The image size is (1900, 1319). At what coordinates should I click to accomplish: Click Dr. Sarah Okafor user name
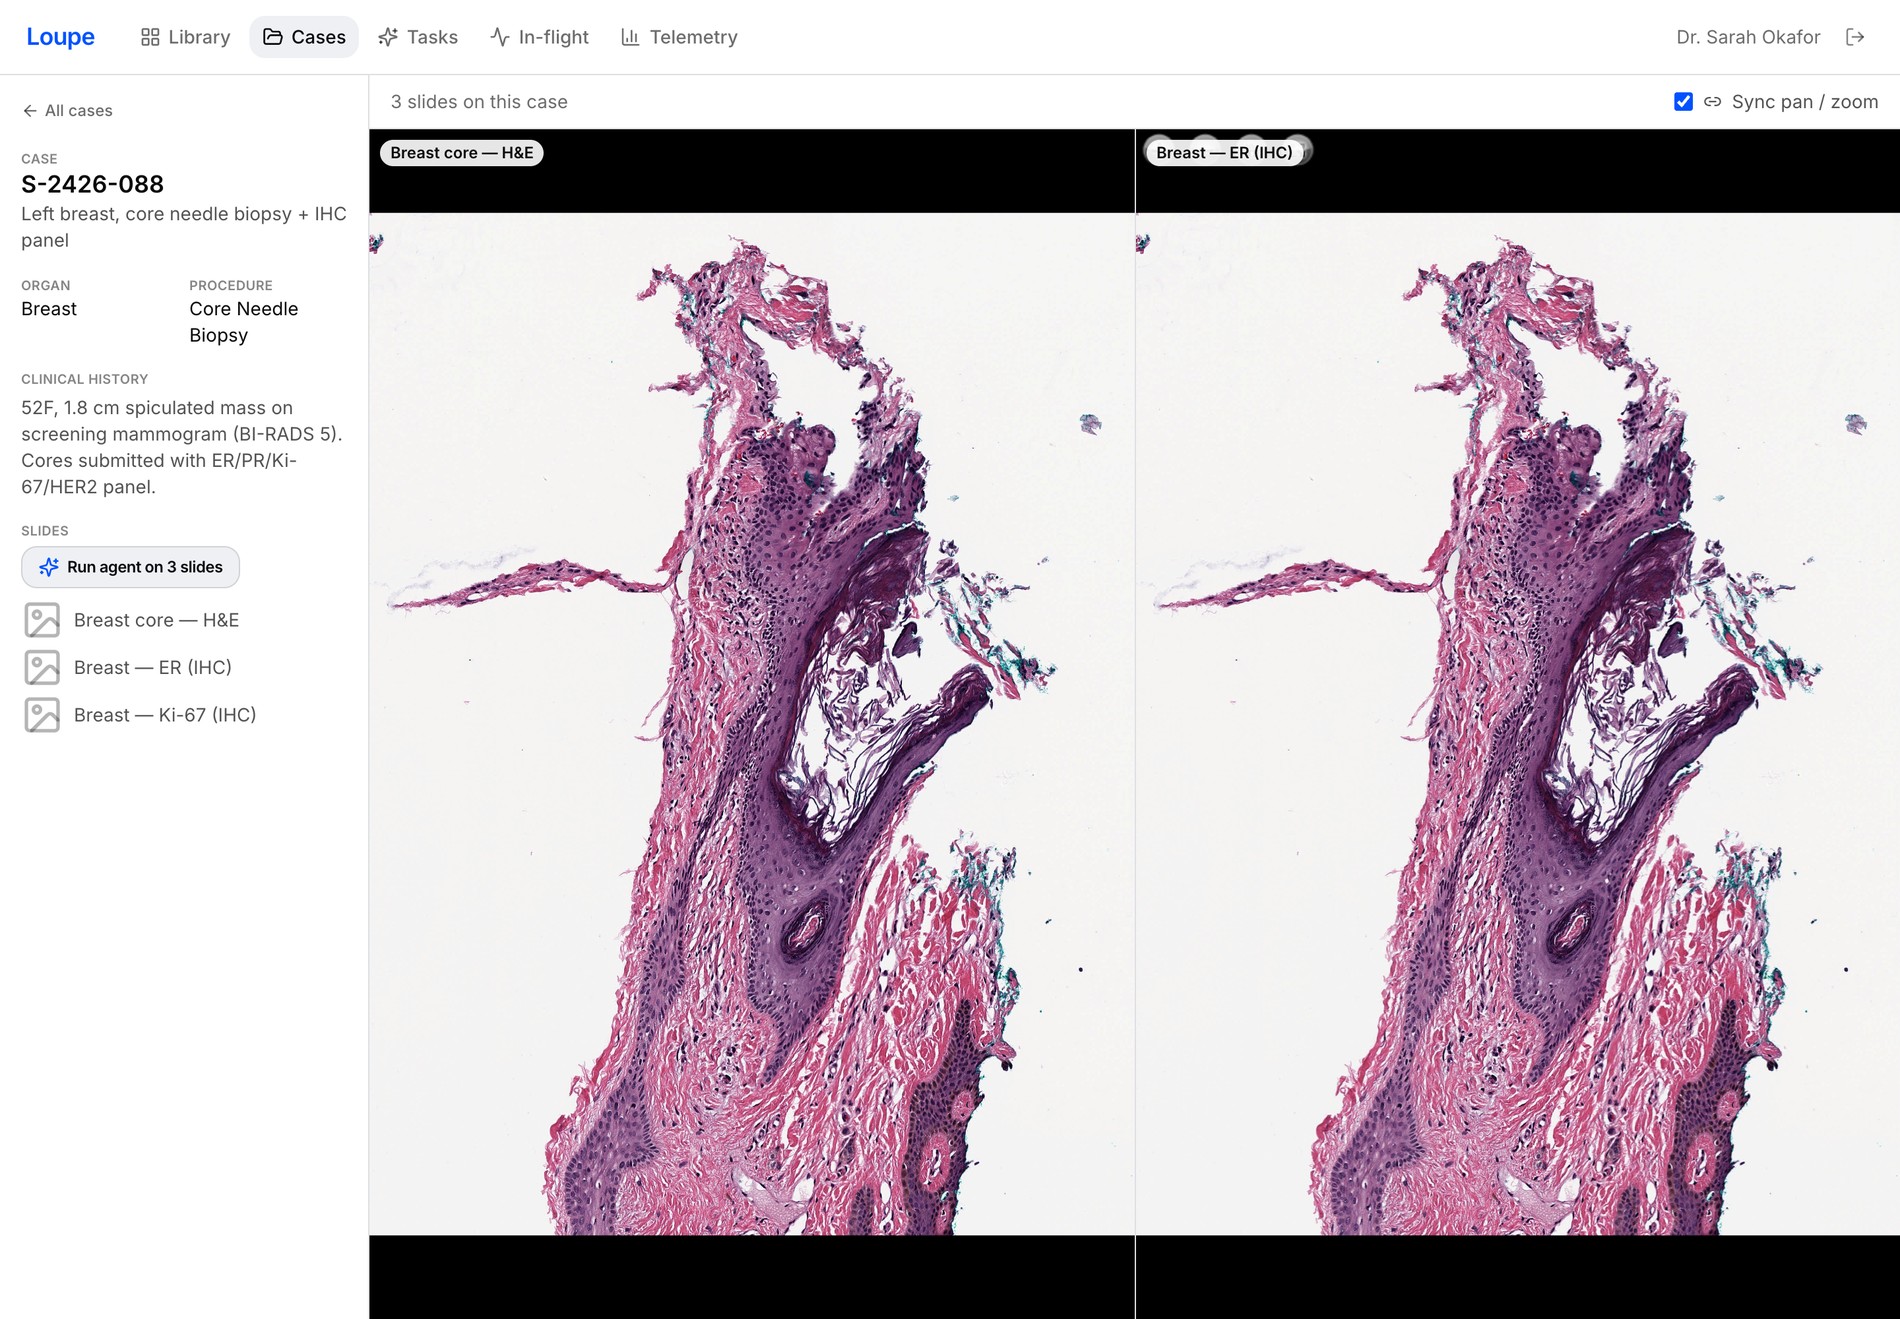point(1748,37)
